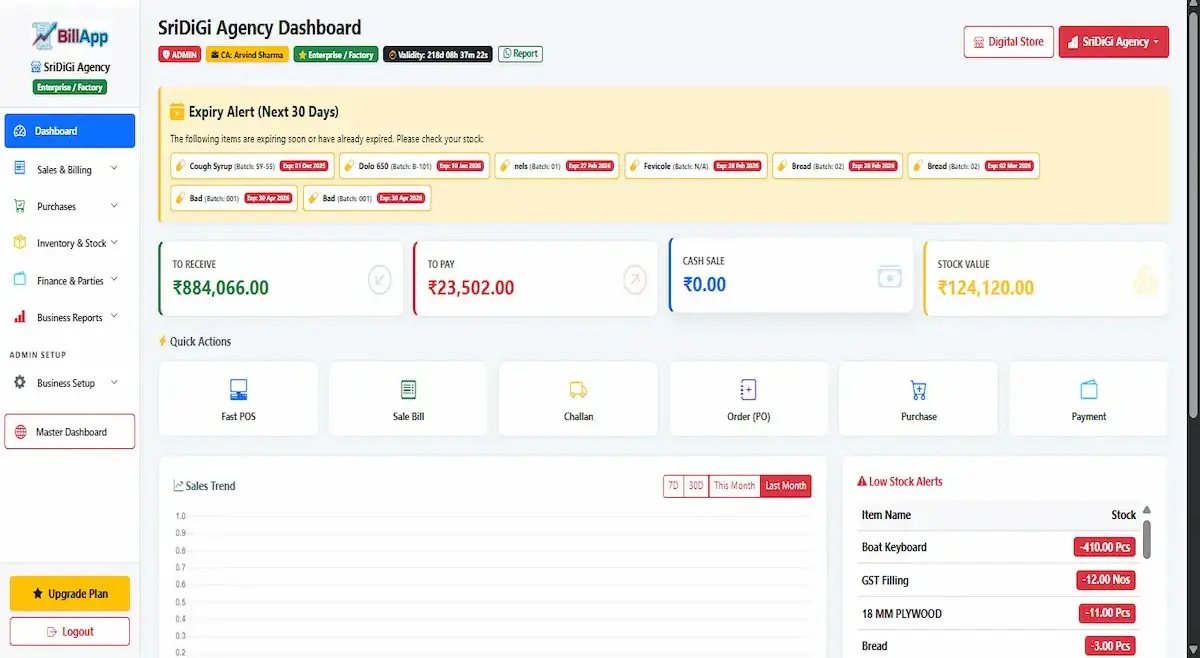
Task: Click the To Pay arrow icon
Action: click(x=635, y=279)
